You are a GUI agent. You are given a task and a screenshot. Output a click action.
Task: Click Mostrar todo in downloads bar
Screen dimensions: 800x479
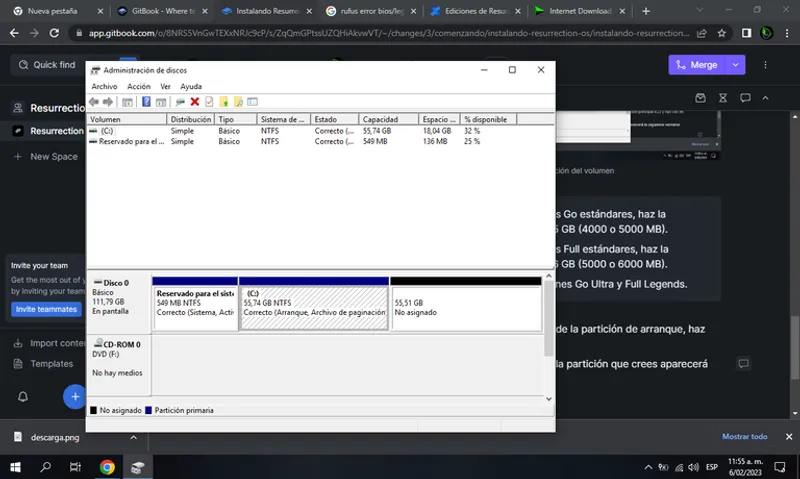745,437
